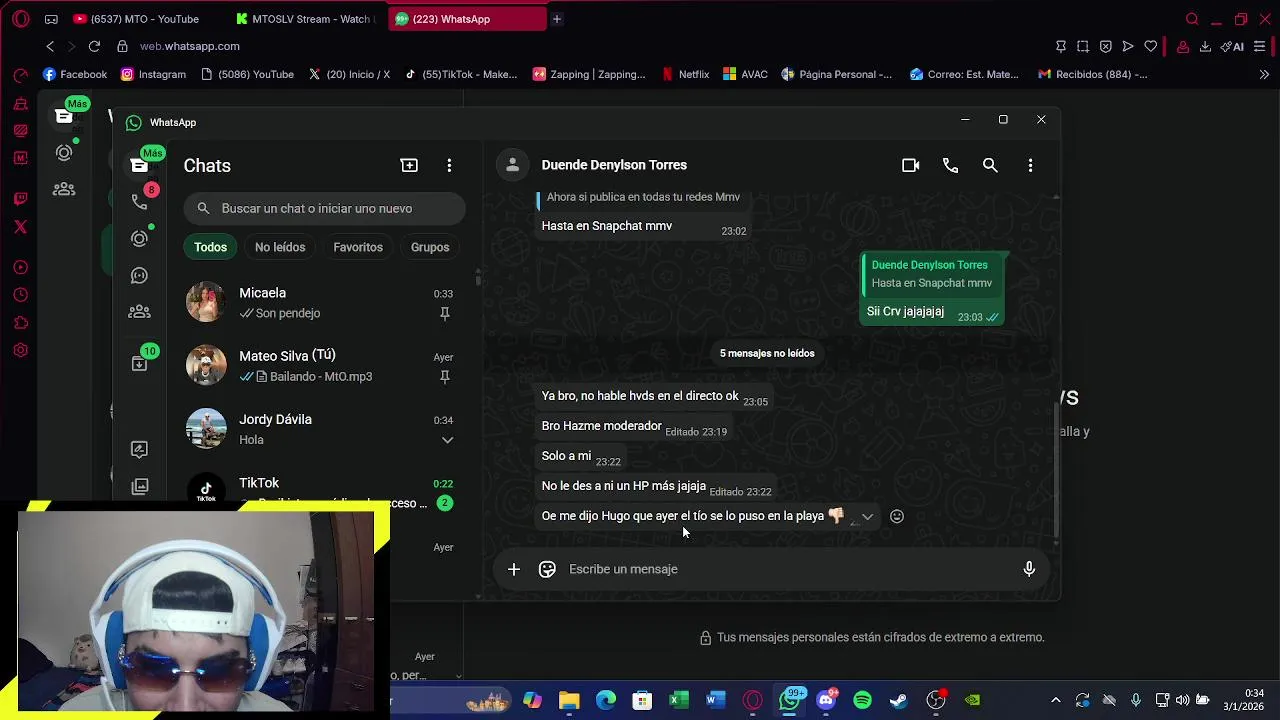Click the Opera menu logo

point(20,19)
